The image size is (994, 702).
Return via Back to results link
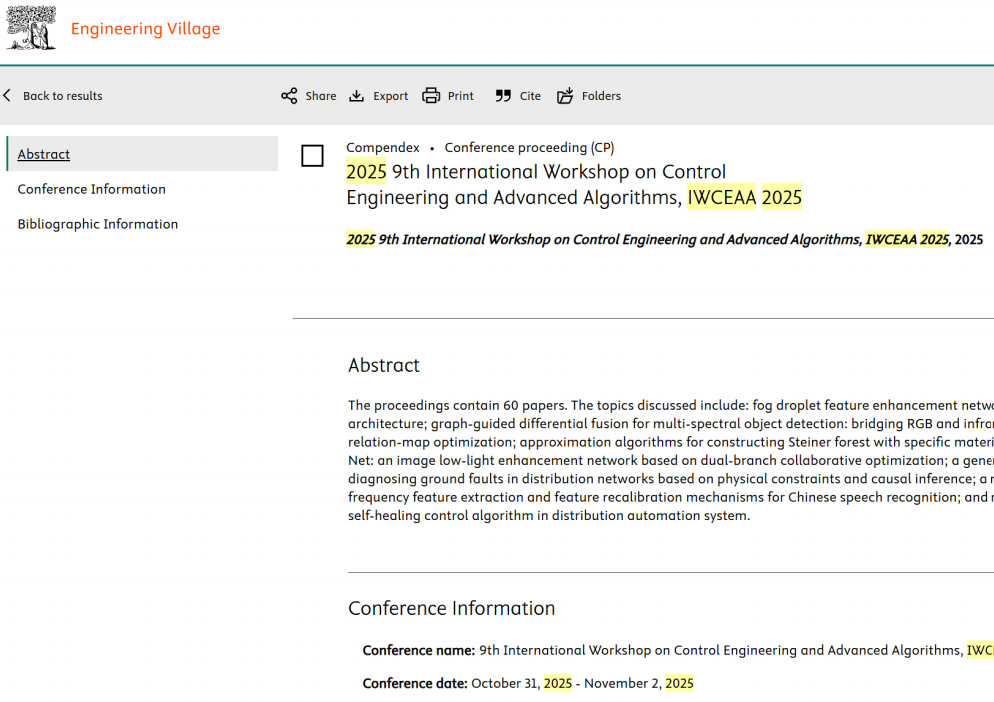63,96
